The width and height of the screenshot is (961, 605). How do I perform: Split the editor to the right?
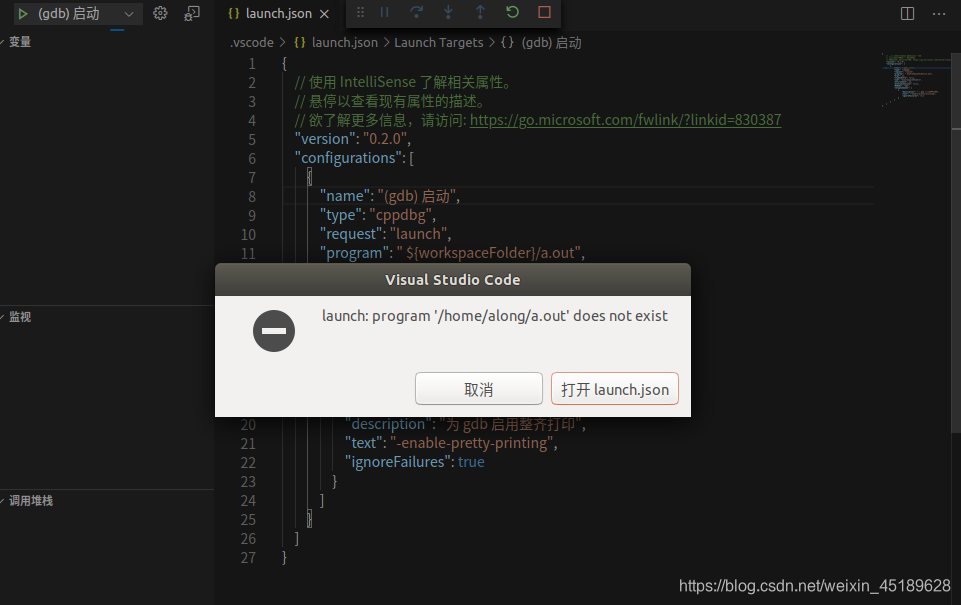point(907,13)
